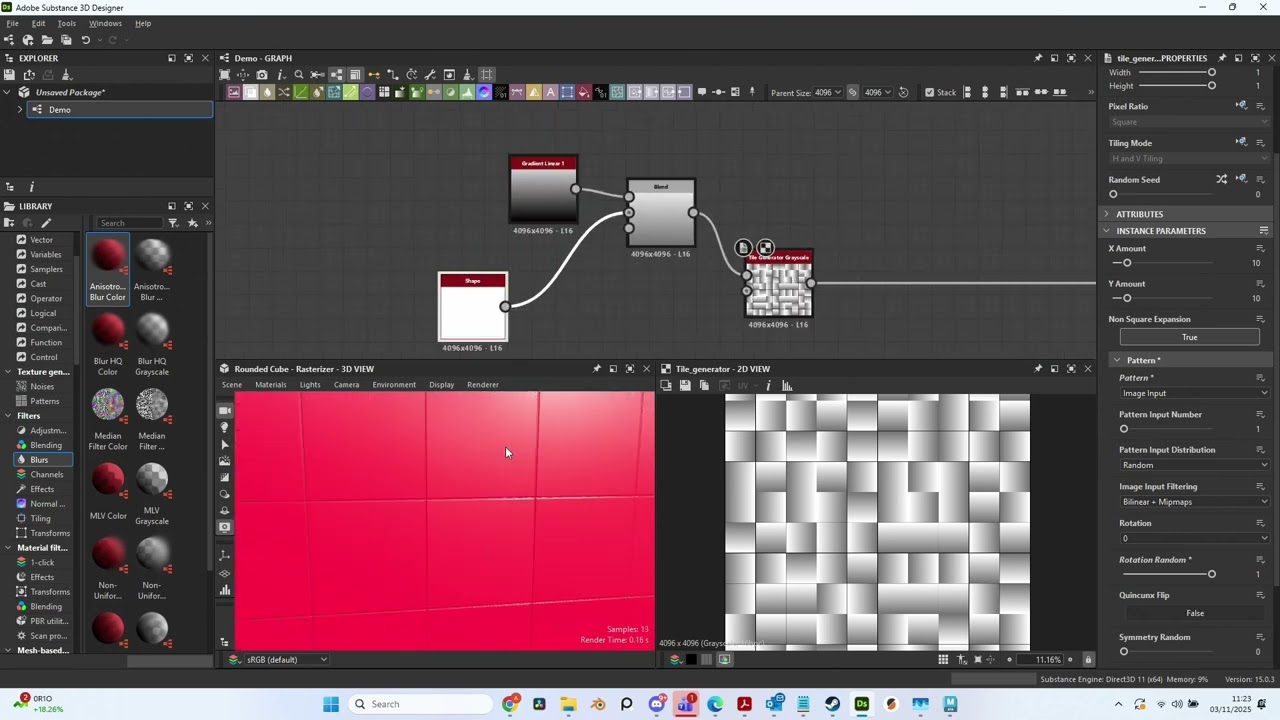Screen dimensions: 1280x720
Task: Toggle Quincunx Flip False button
Action: click(1195, 613)
